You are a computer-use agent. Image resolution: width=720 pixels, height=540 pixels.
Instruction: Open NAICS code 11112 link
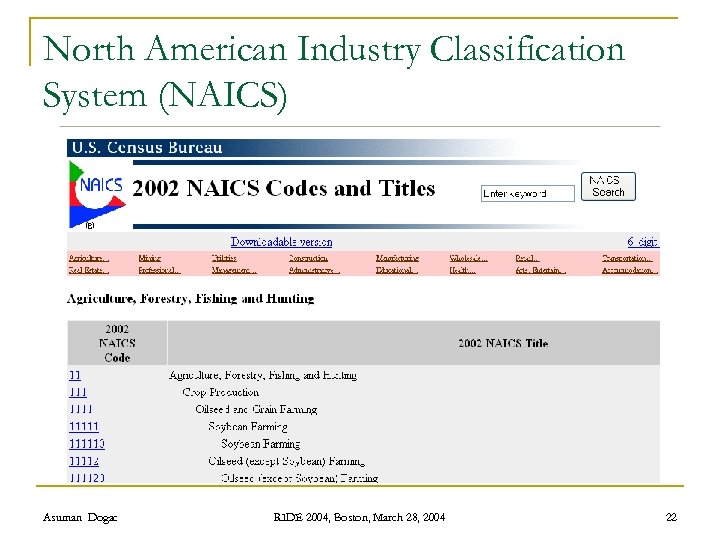(84, 461)
